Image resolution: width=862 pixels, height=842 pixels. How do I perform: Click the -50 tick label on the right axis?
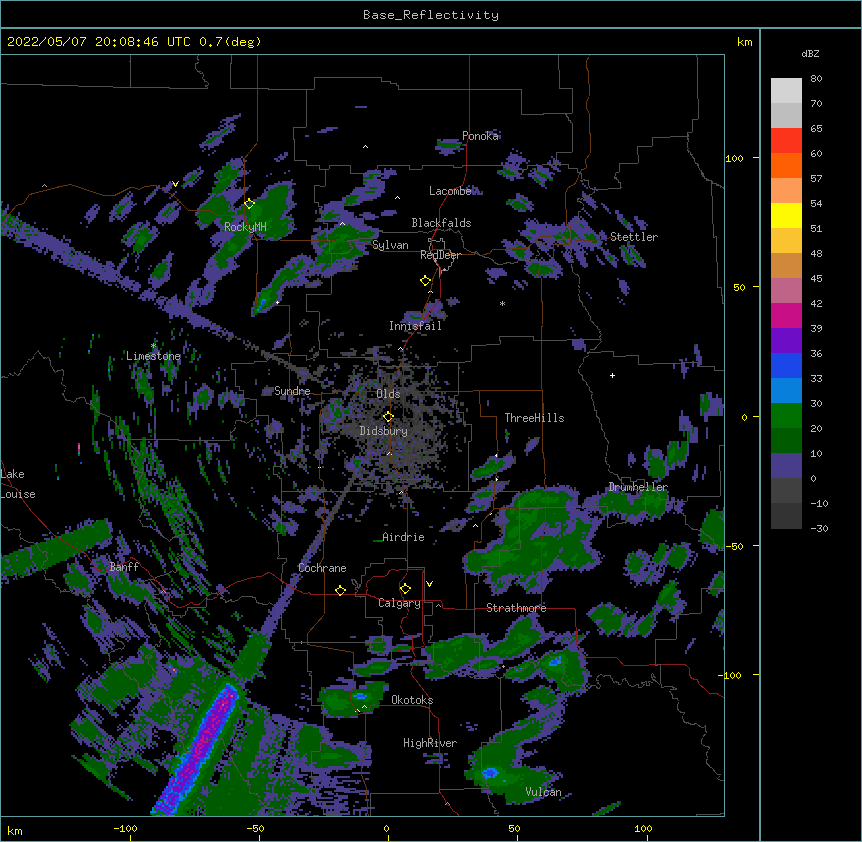pyautogui.click(x=734, y=546)
